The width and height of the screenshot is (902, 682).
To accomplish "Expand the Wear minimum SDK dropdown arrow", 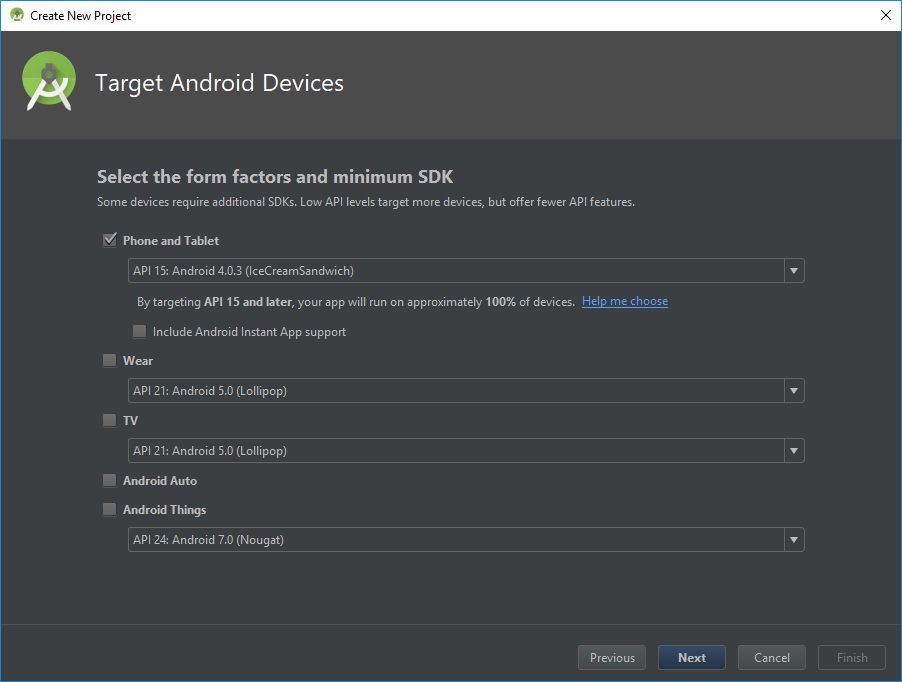I will pyautogui.click(x=793, y=391).
